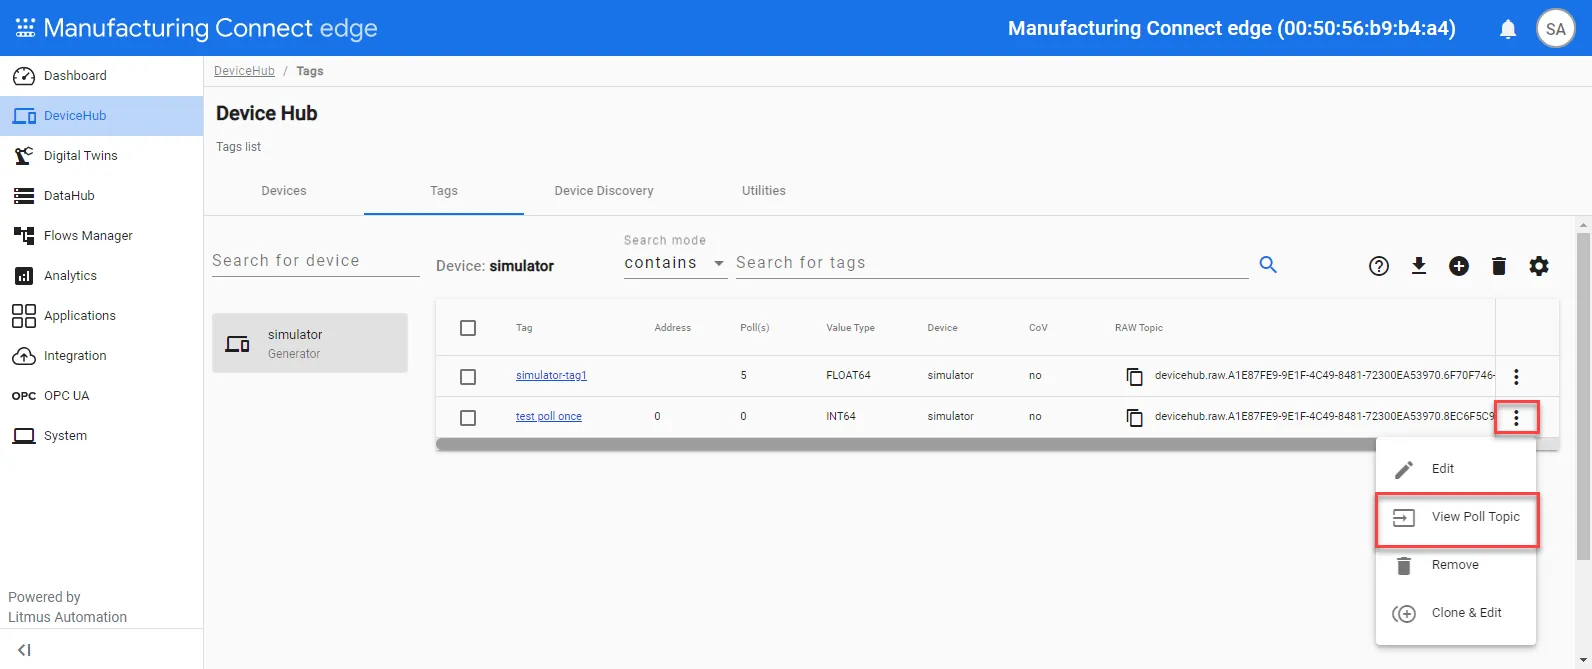The image size is (1592, 669).
Task: Choose View Poll Topic menu item
Action: tap(1456, 518)
